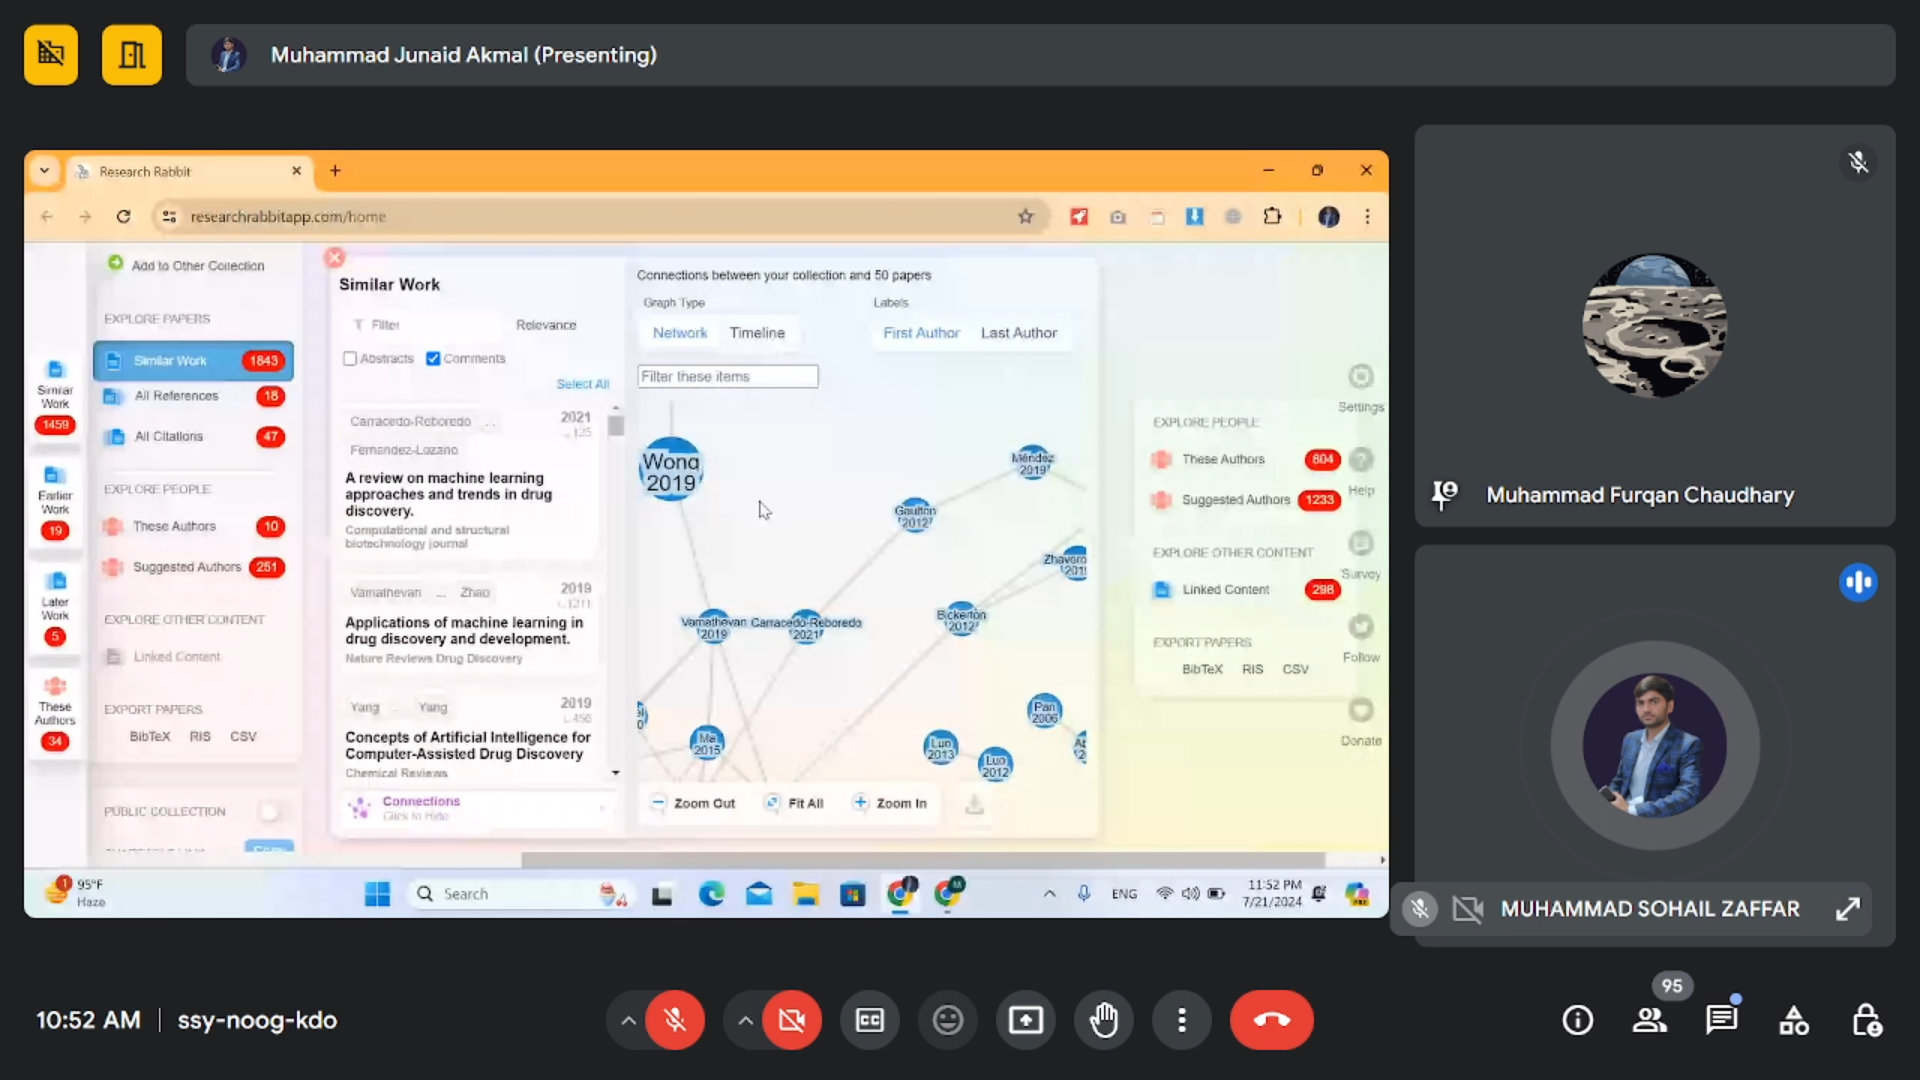1920x1080 pixels.
Task: Switch to the Timeline graph type
Action: 757,333
